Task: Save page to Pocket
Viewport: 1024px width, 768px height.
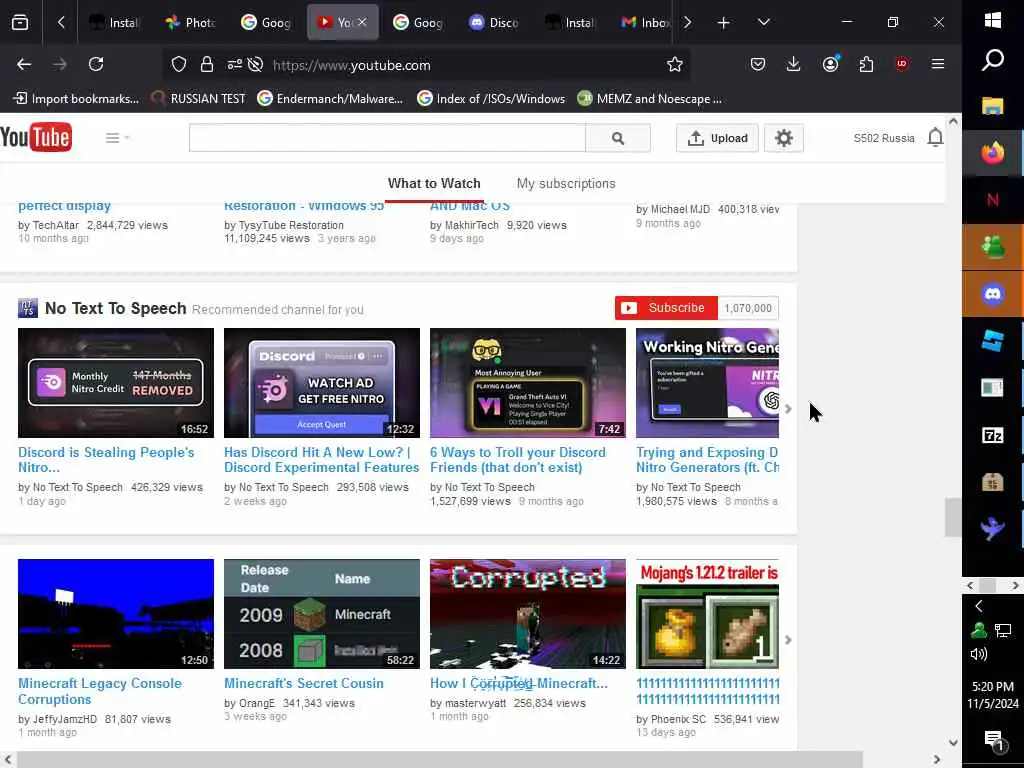Action: tap(758, 64)
